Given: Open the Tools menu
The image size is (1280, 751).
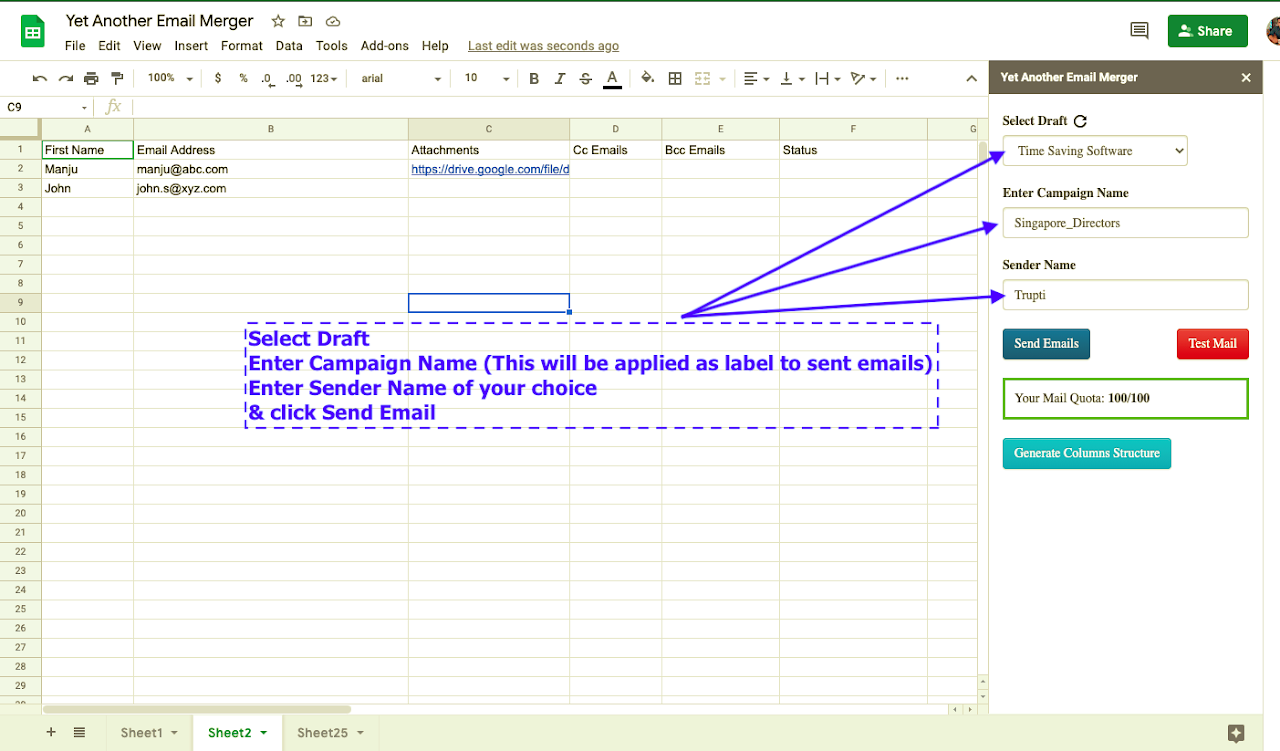Looking at the screenshot, I should pyautogui.click(x=332, y=45).
